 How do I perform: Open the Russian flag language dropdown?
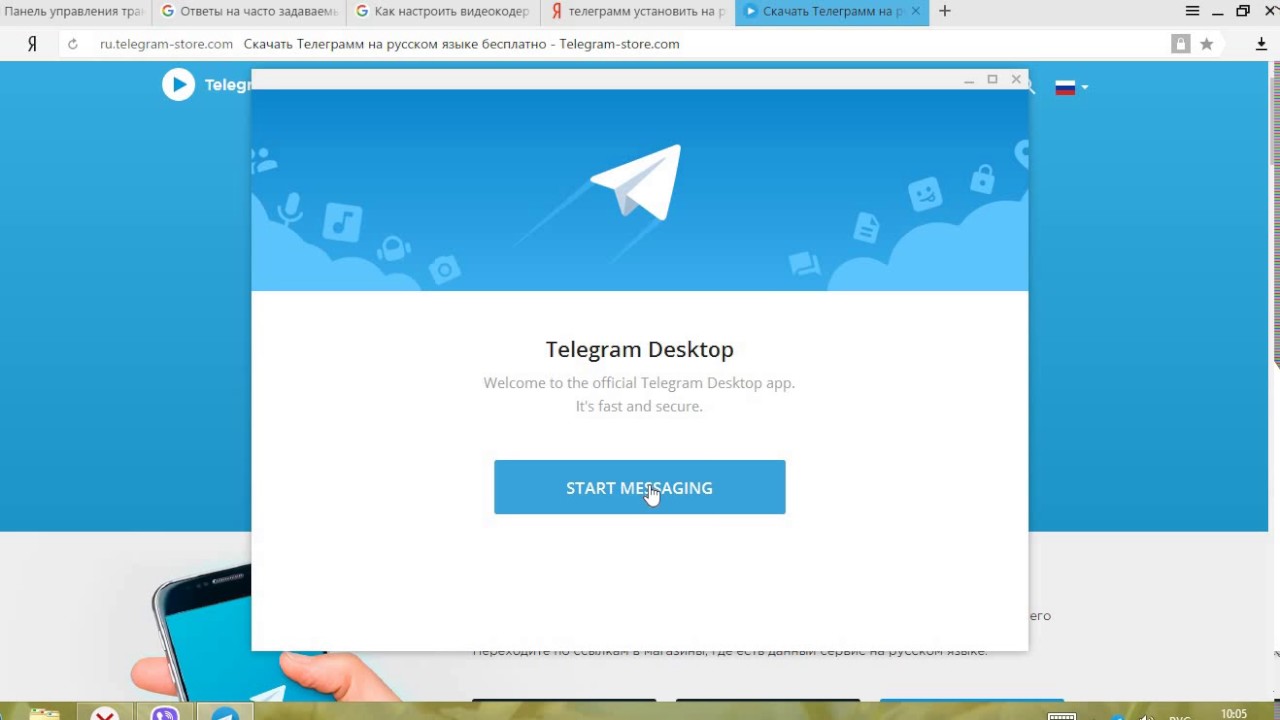(1071, 88)
